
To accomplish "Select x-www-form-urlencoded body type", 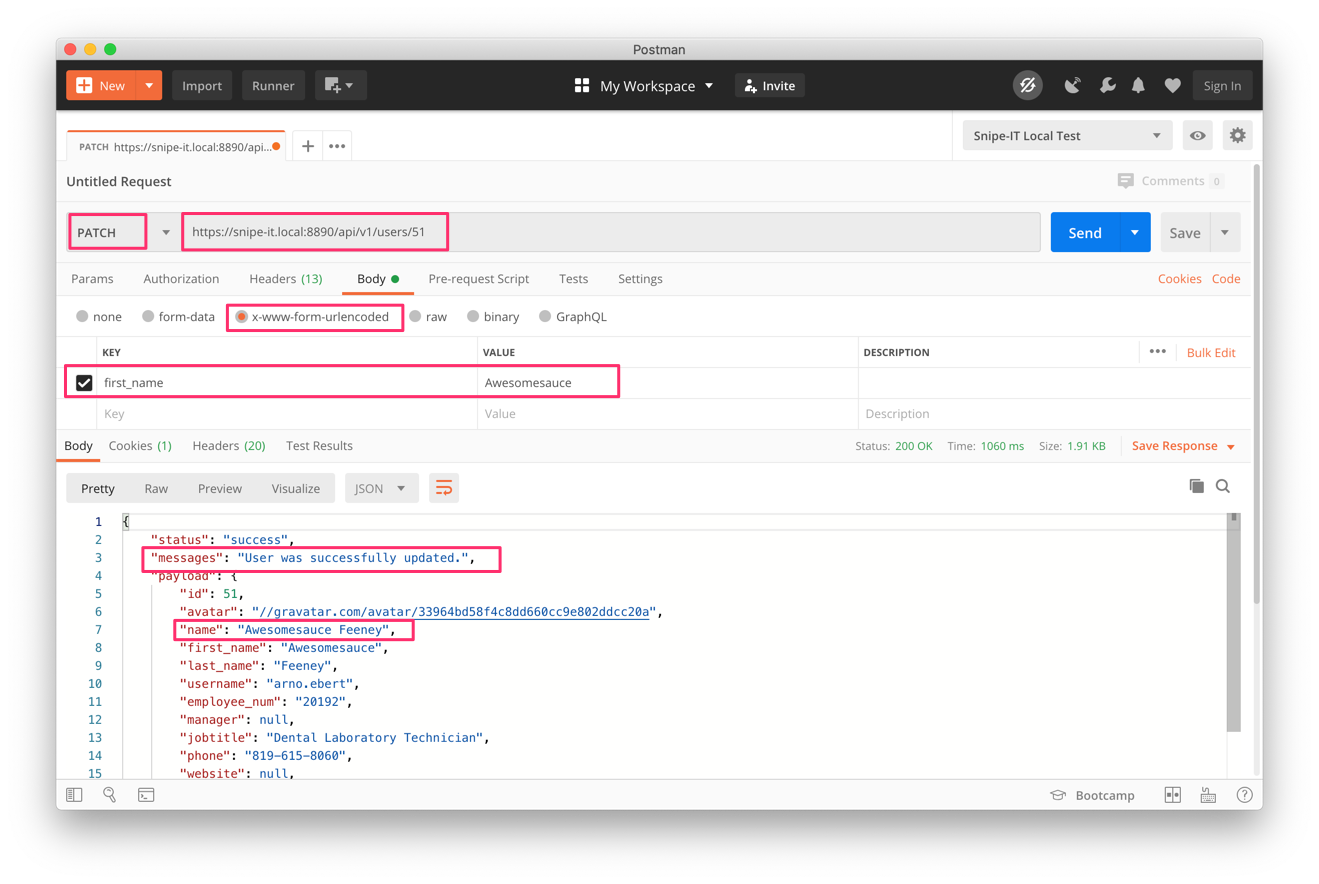I will point(312,317).
